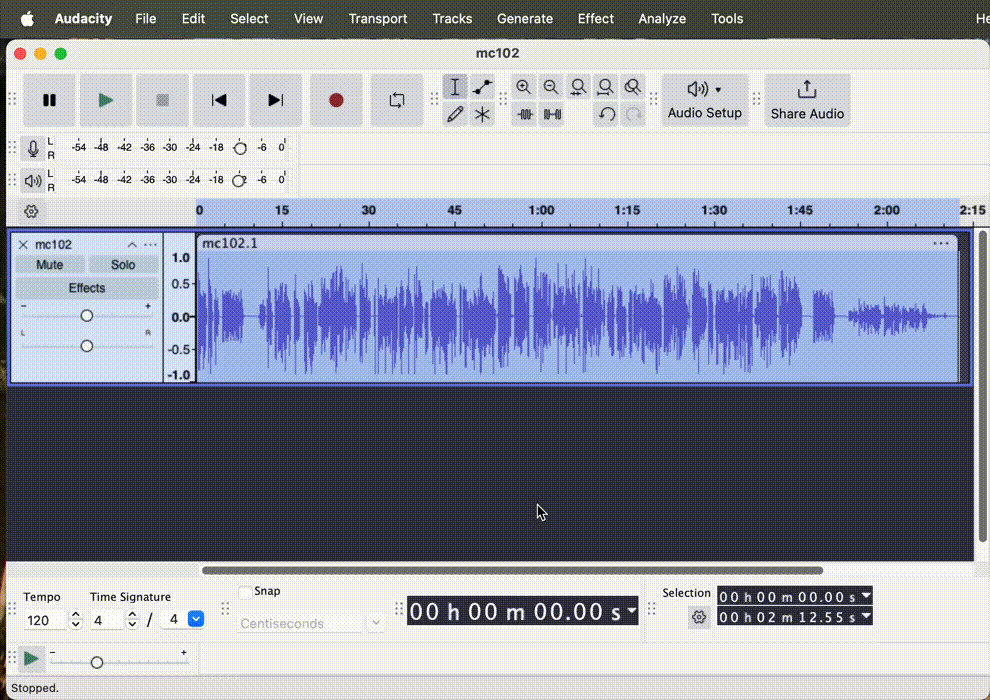Open the Apple menu
The image size is (990, 700).
click(x=27, y=19)
